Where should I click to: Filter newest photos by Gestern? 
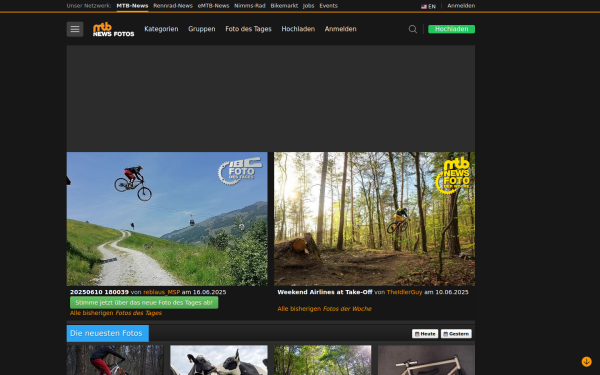(456, 334)
